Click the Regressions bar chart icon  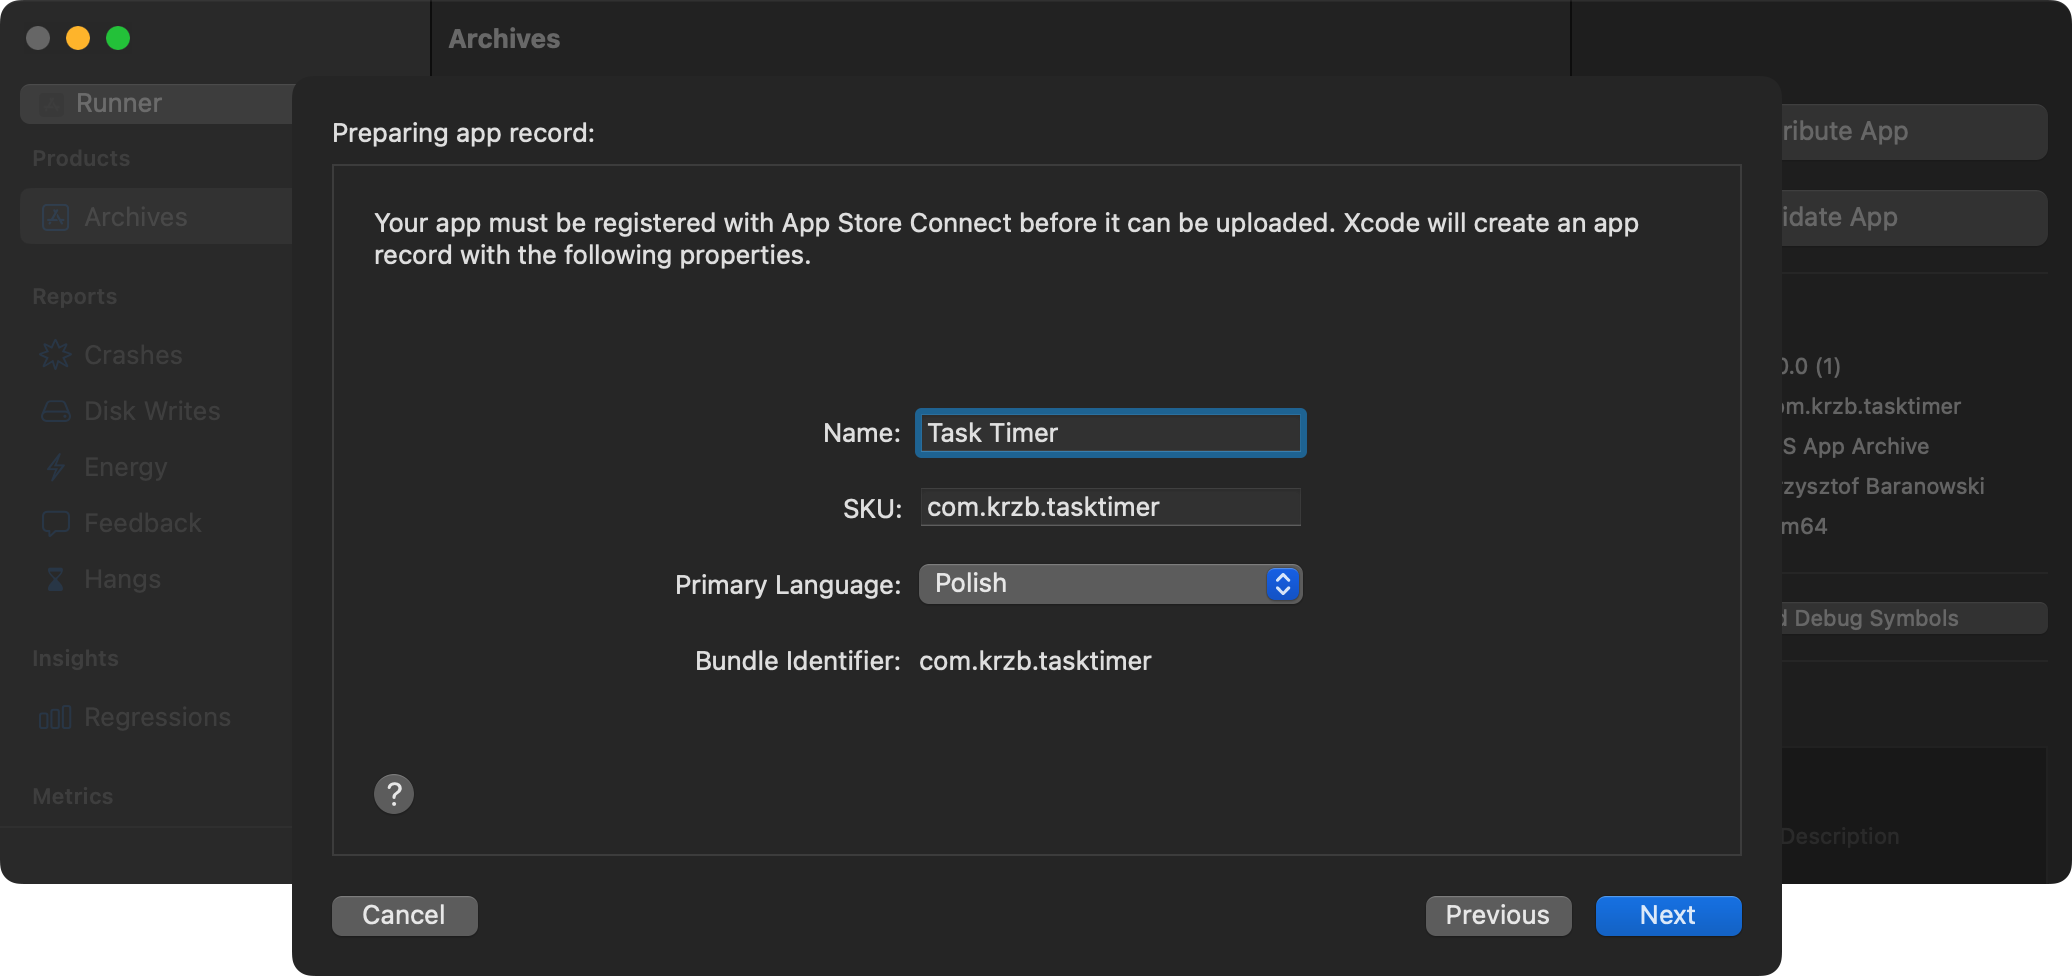55,717
